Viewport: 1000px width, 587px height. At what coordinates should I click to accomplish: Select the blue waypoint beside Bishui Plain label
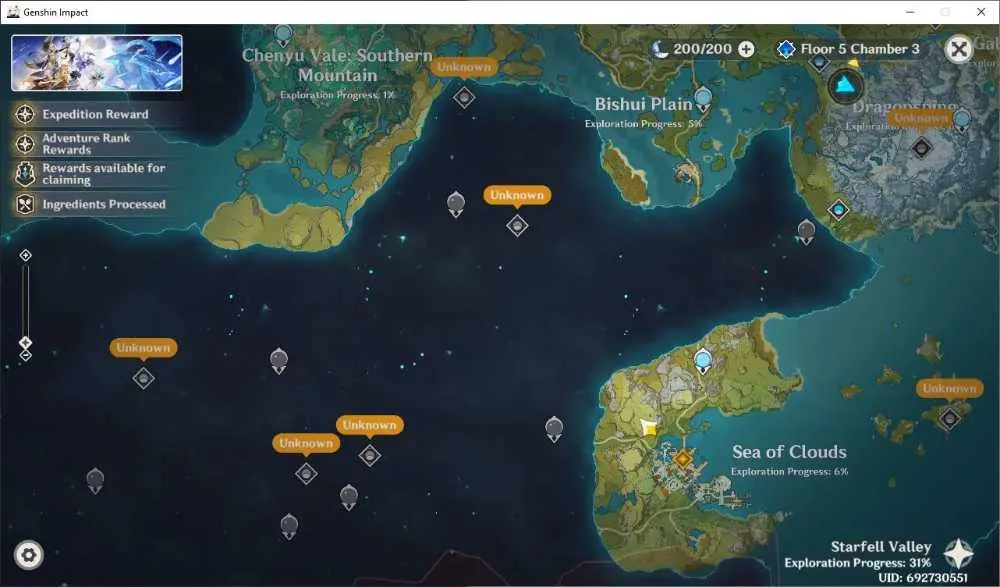703,99
